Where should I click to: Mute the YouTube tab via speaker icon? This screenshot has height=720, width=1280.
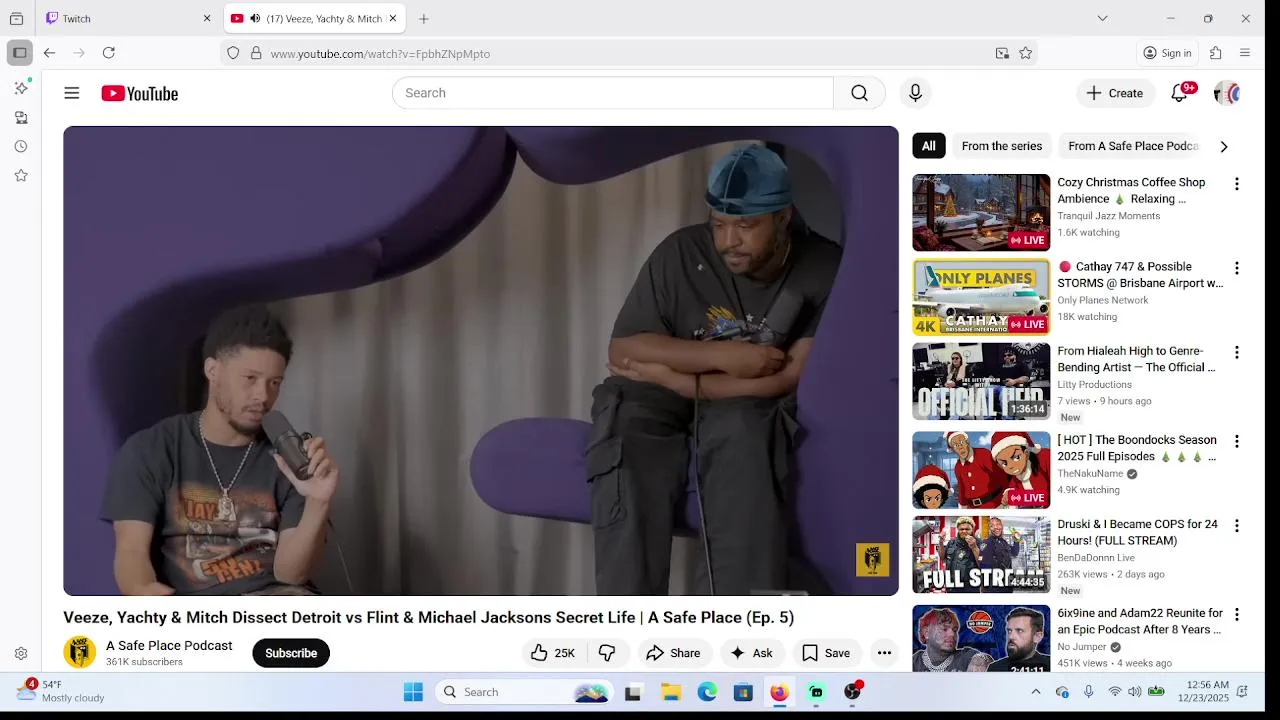[x=255, y=18]
